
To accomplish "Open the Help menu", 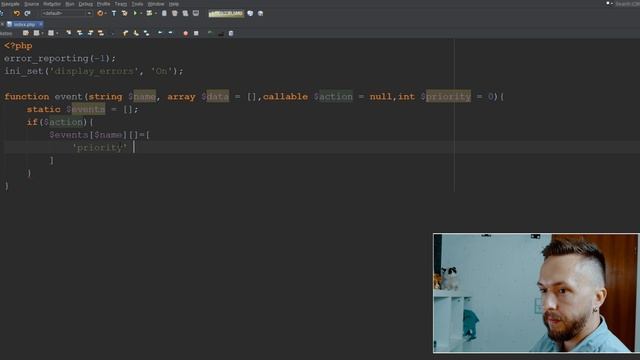I will [174, 4].
